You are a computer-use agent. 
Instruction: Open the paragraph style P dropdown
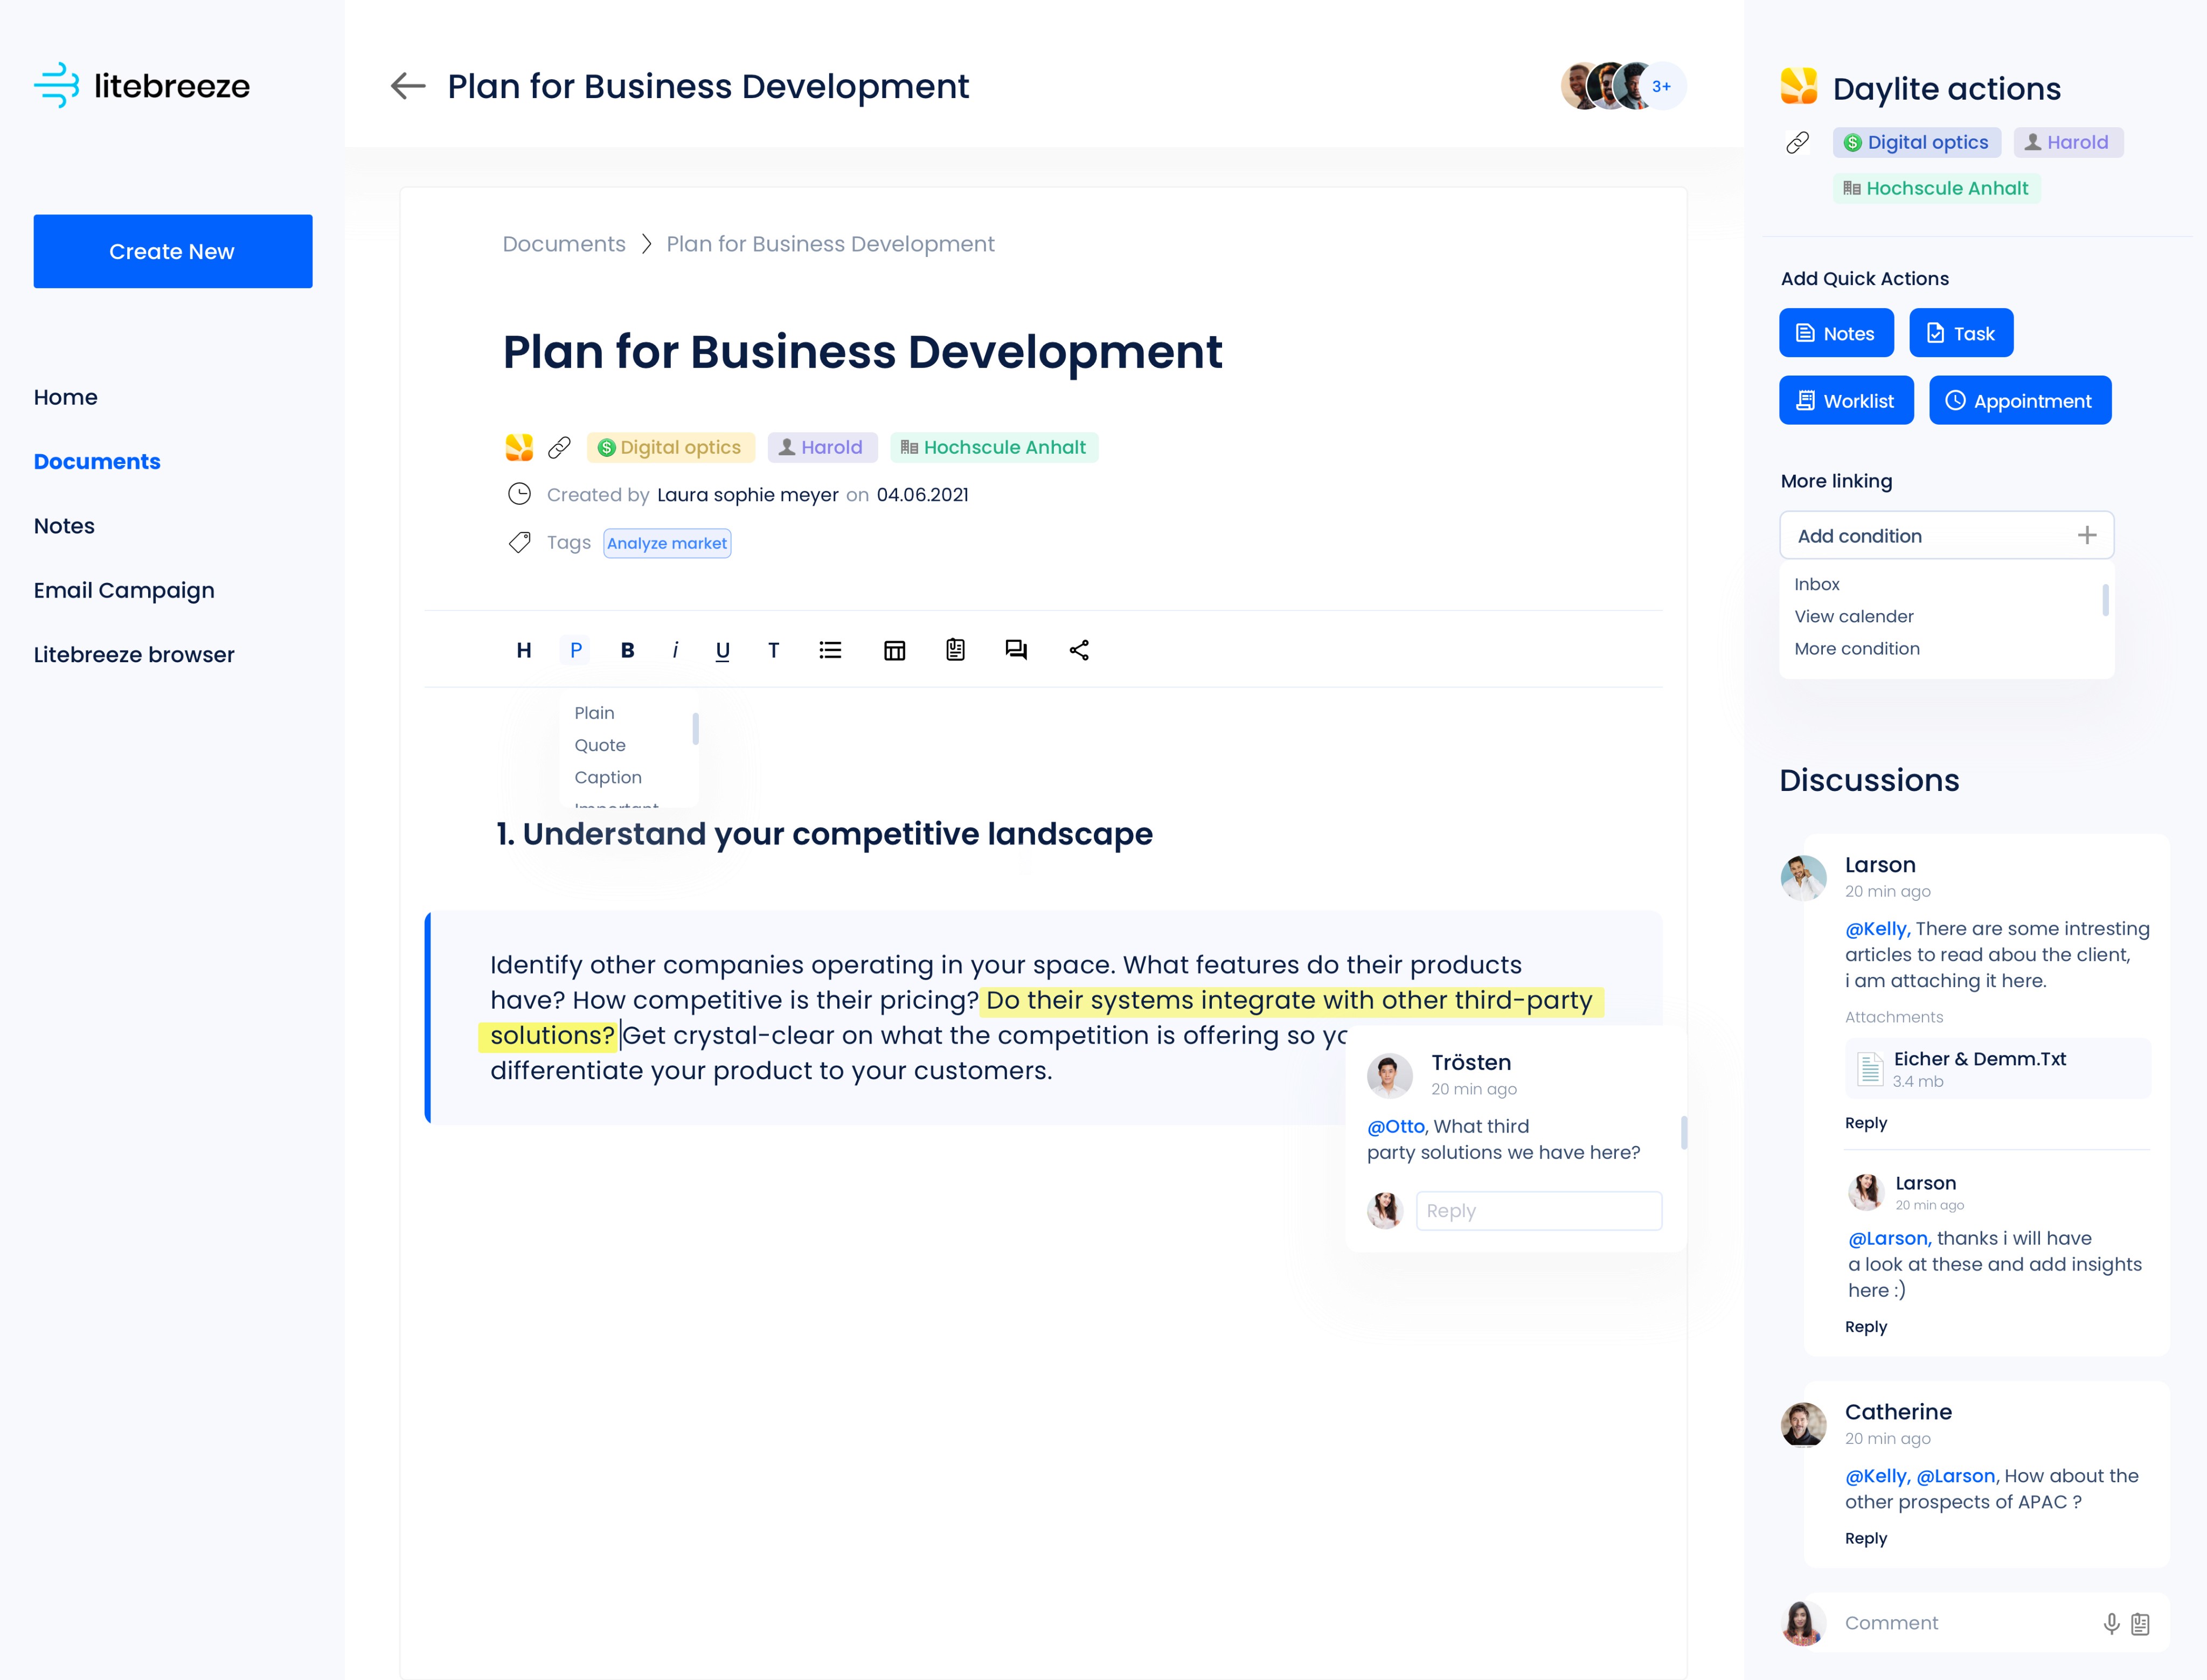pyautogui.click(x=576, y=650)
